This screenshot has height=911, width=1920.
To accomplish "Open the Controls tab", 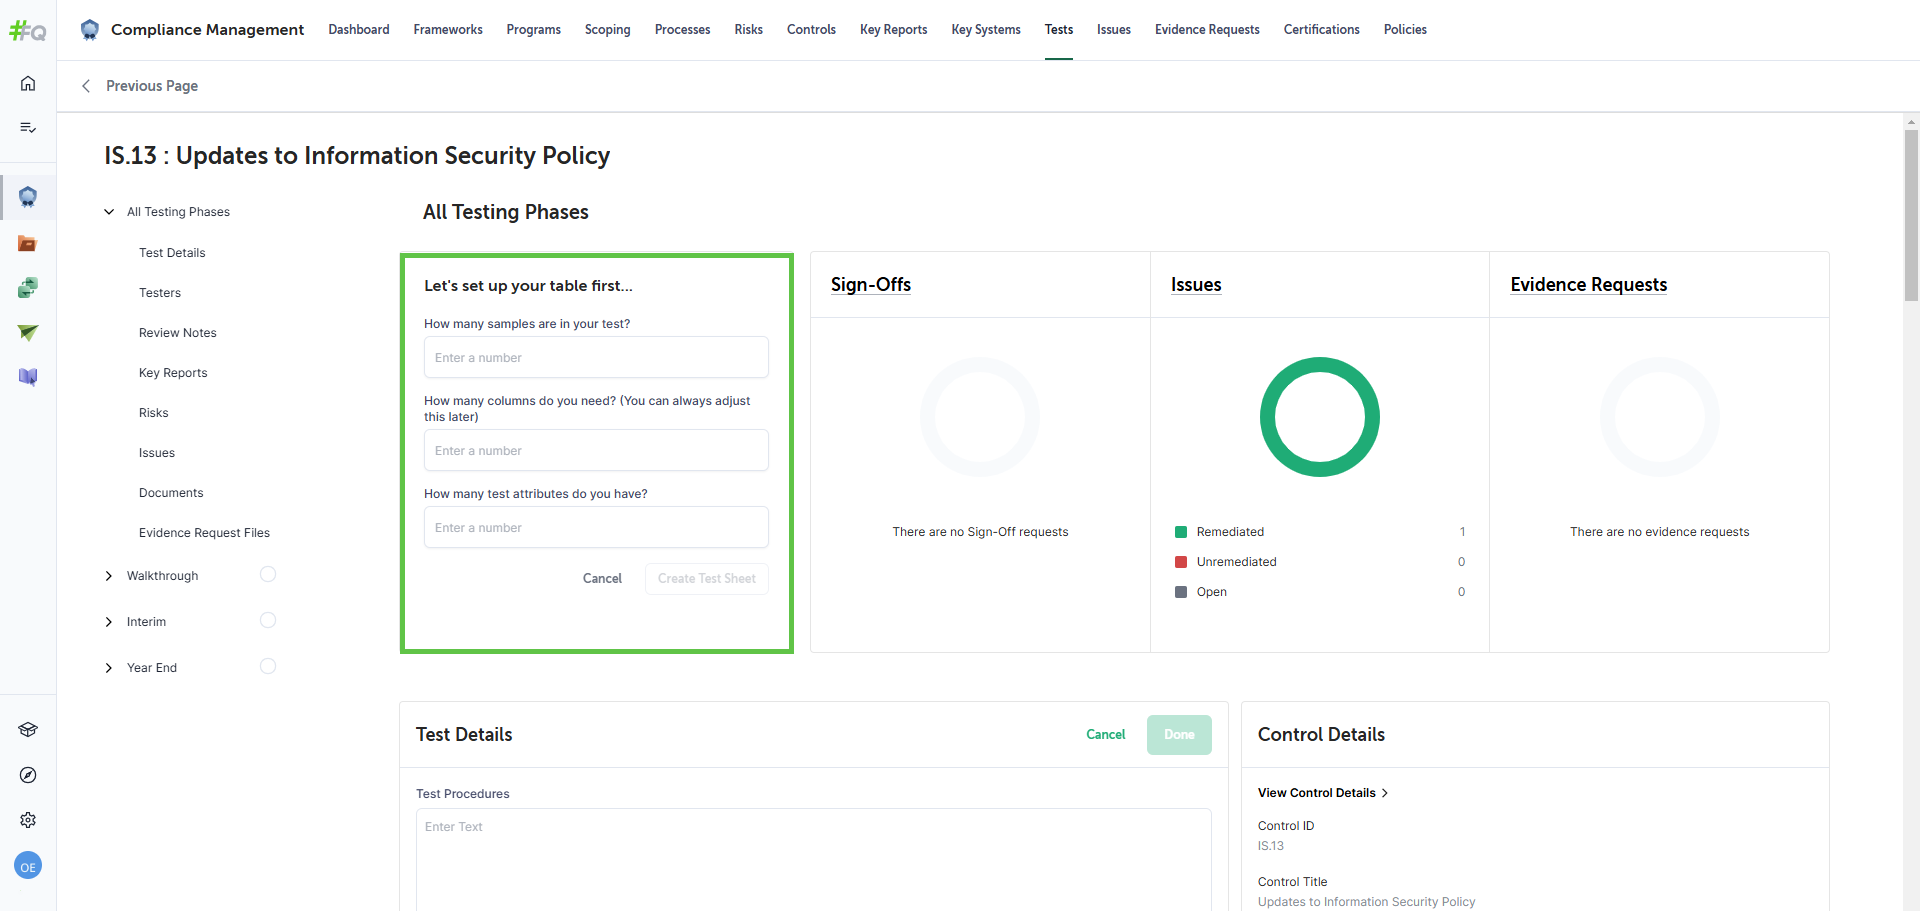I will pyautogui.click(x=811, y=30).
